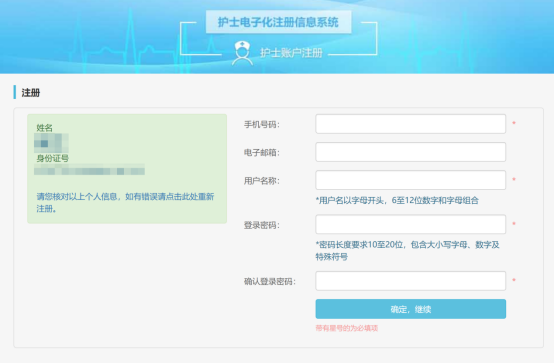Click the re-register link text 请您核对以上个人信息
Viewport: 554px width, 364px height.
(125, 202)
